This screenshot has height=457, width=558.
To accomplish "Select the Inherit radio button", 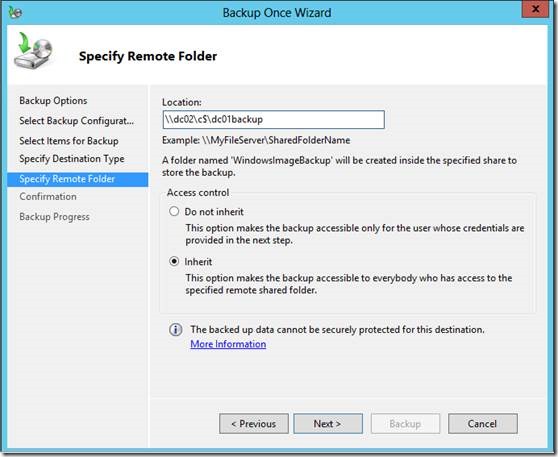I will pos(174,262).
